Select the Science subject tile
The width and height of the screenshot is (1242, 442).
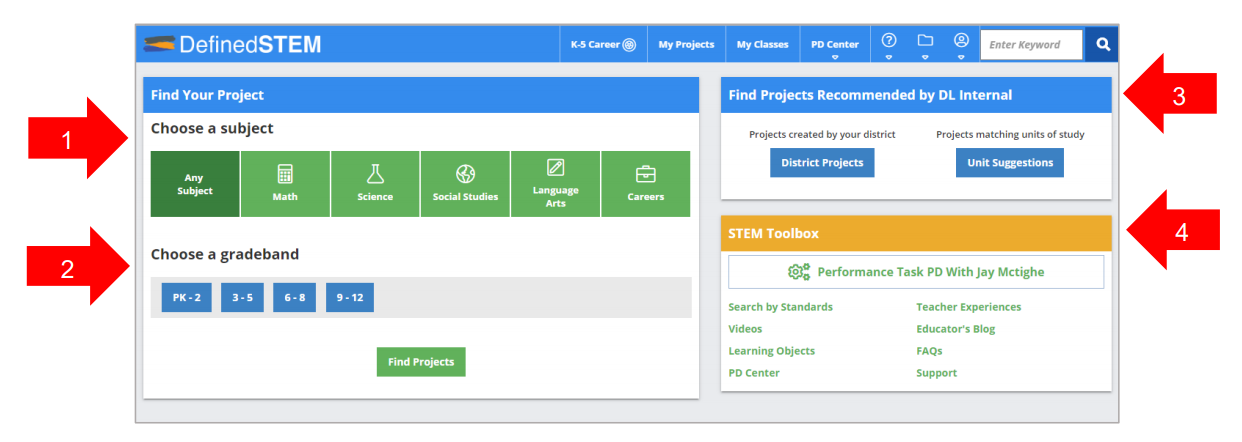point(375,184)
